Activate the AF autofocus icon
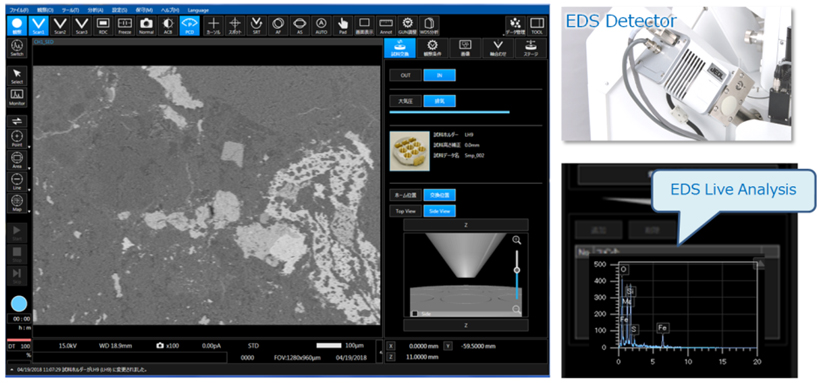Image resolution: width=820 pixels, height=383 pixels. (278, 25)
